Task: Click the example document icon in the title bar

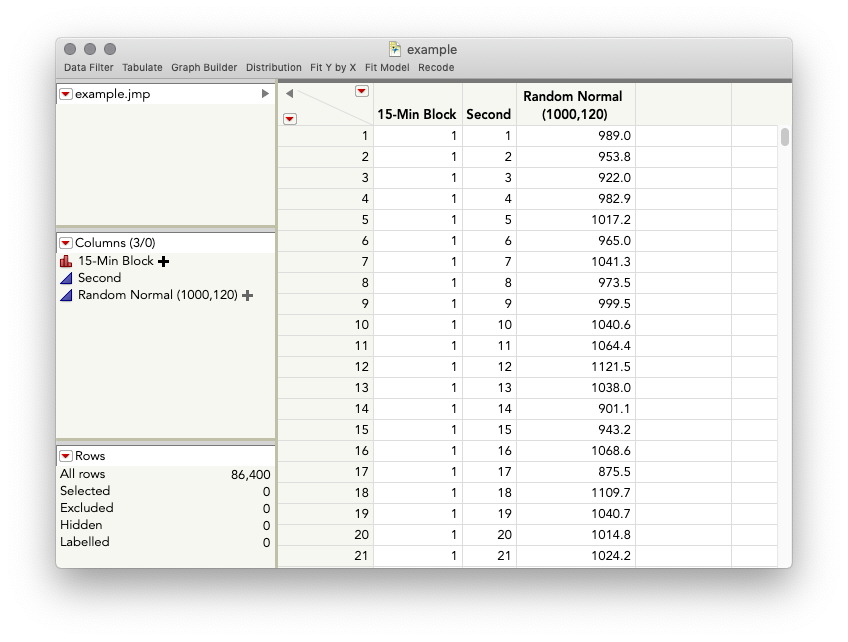Action: (395, 49)
